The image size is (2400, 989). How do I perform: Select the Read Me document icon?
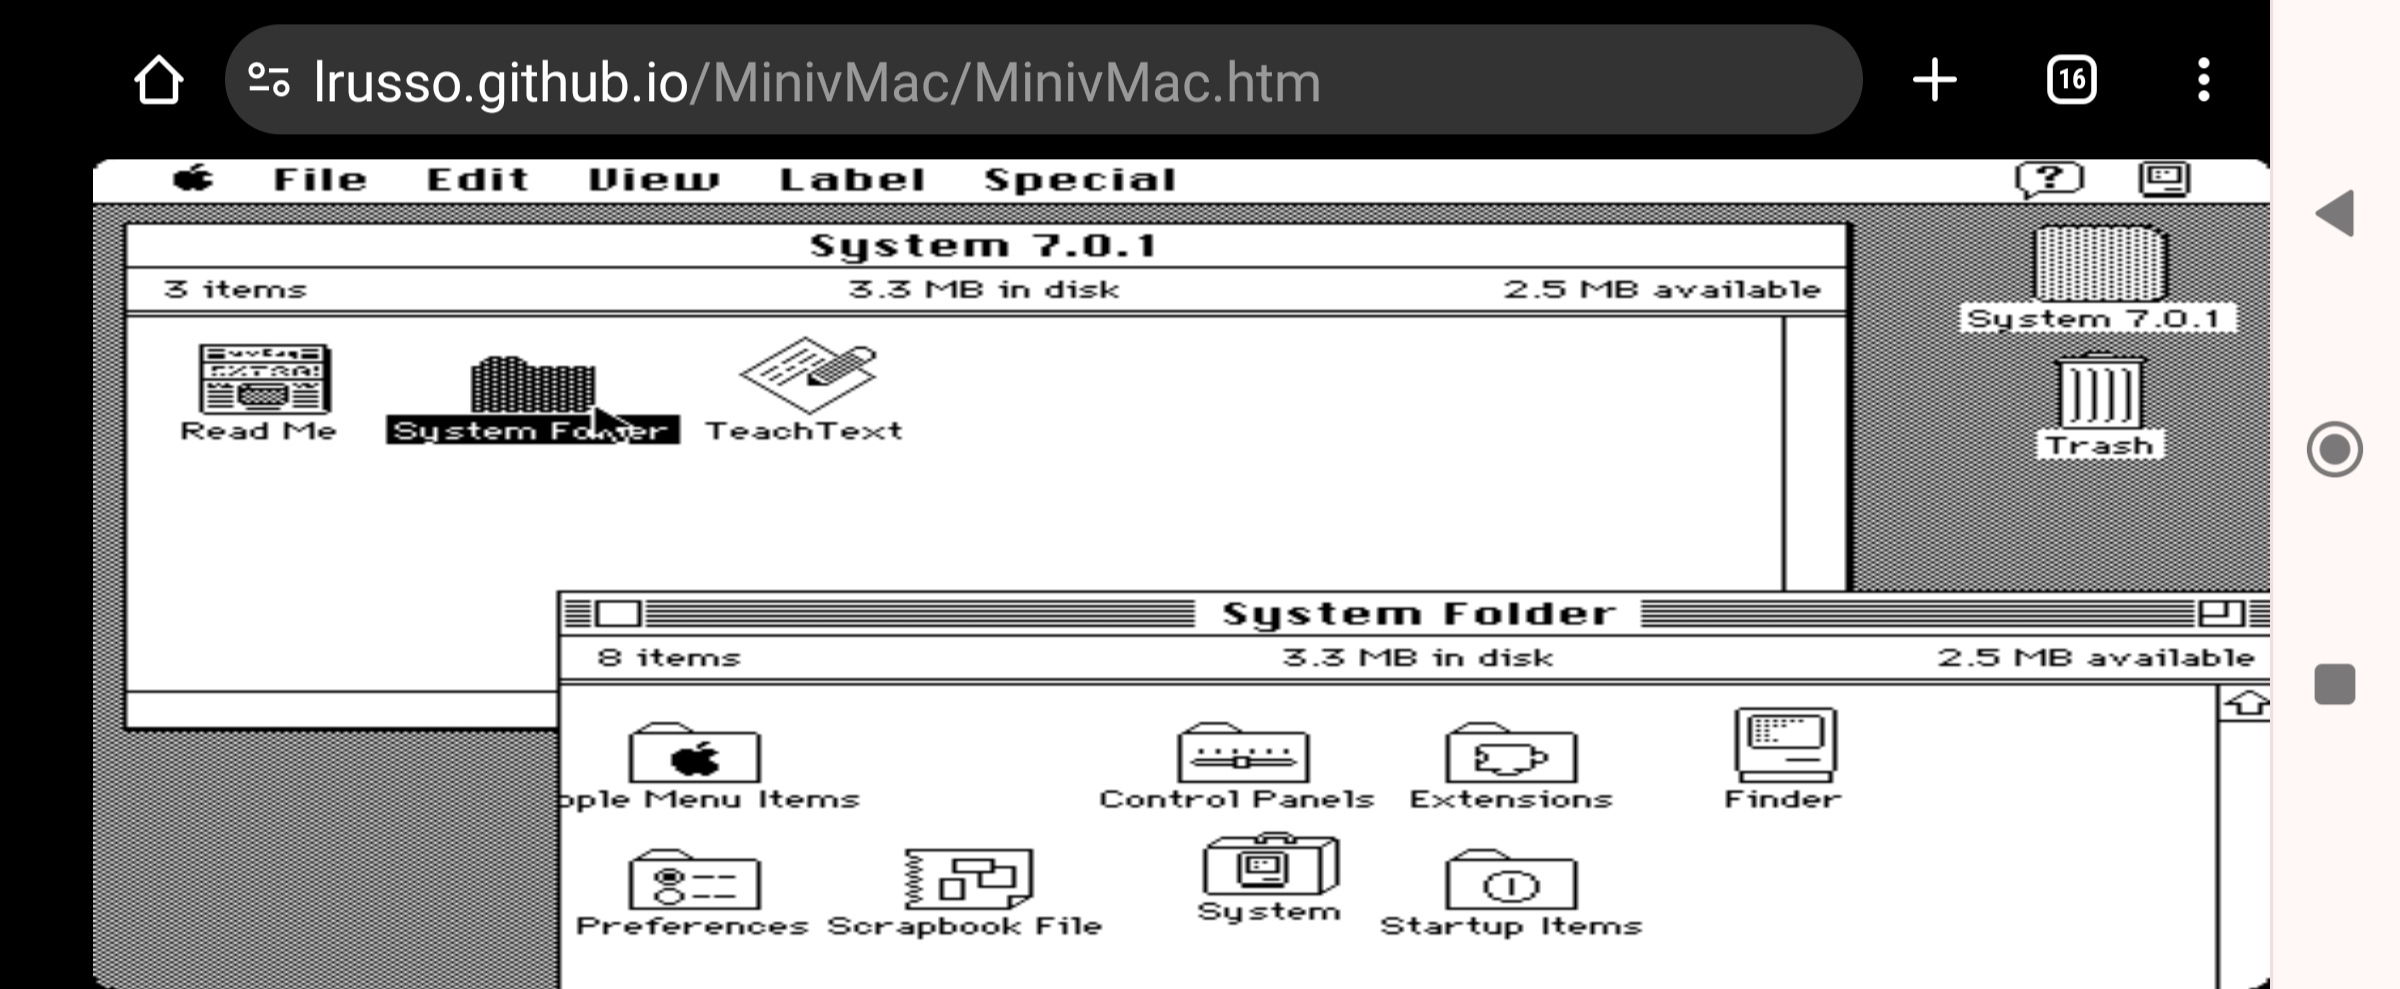click(263, 380)
